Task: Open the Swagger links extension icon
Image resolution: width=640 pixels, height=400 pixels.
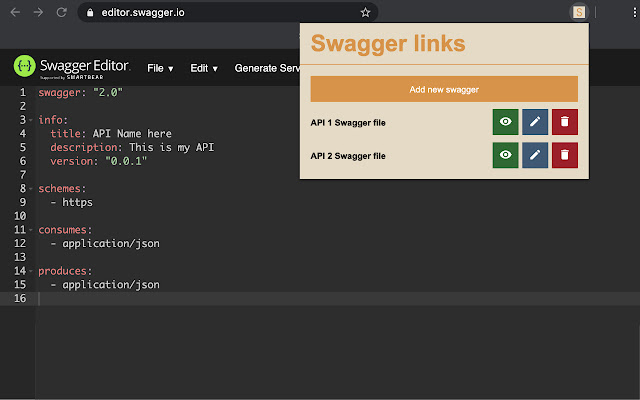Action: click(579, 12)
